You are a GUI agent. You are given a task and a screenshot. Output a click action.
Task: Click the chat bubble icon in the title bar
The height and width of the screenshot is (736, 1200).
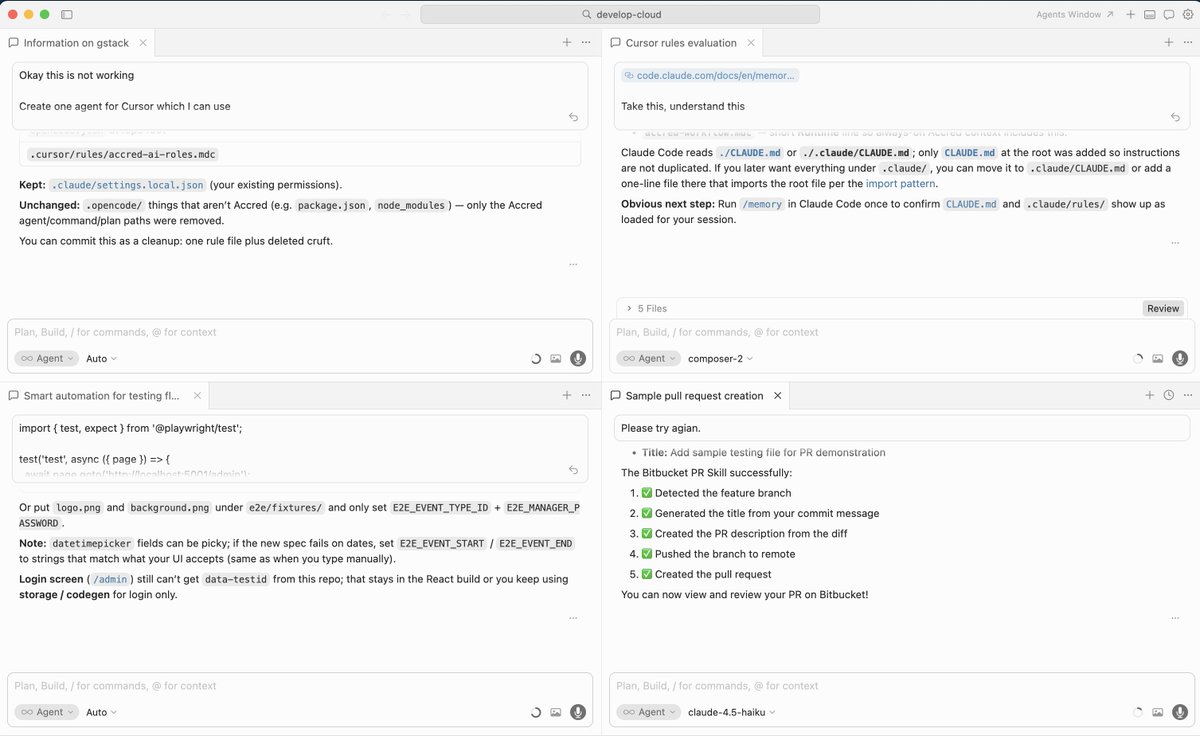click(x=1168, y=15)
